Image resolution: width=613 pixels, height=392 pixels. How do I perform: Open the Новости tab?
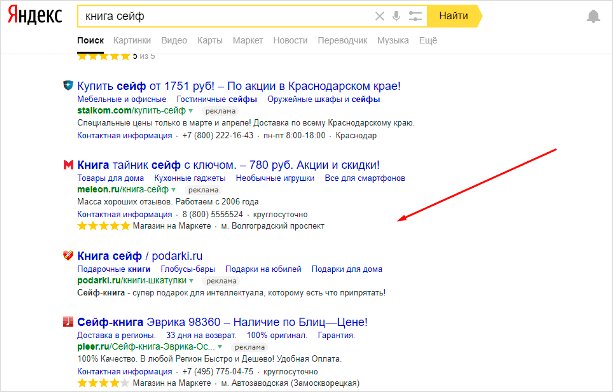pos(290,40)
